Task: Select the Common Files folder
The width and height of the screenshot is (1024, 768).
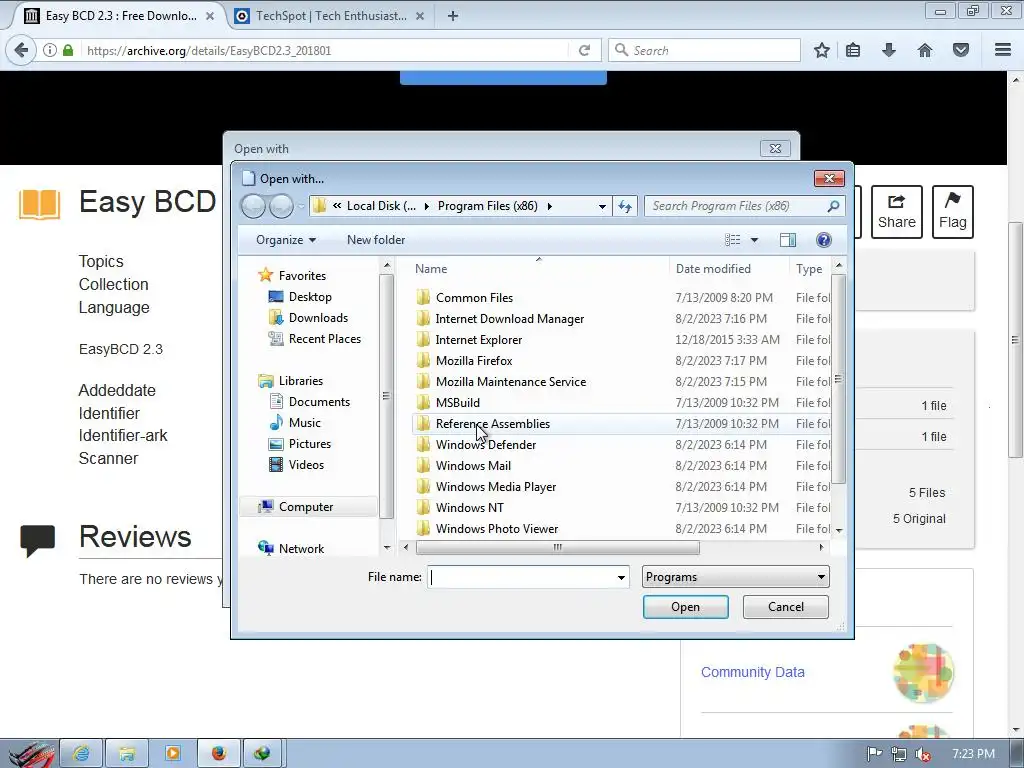Action: tap(474, 298)
